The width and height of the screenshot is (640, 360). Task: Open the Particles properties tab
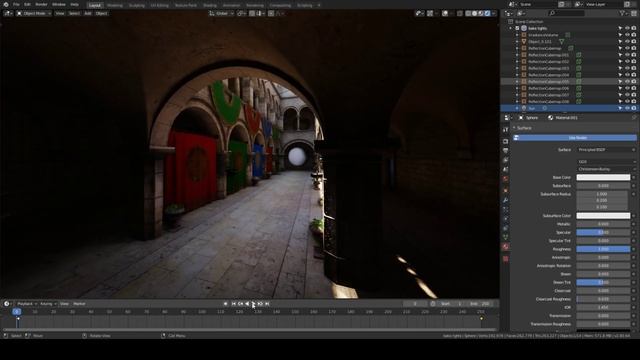click(x=506, y=209)
